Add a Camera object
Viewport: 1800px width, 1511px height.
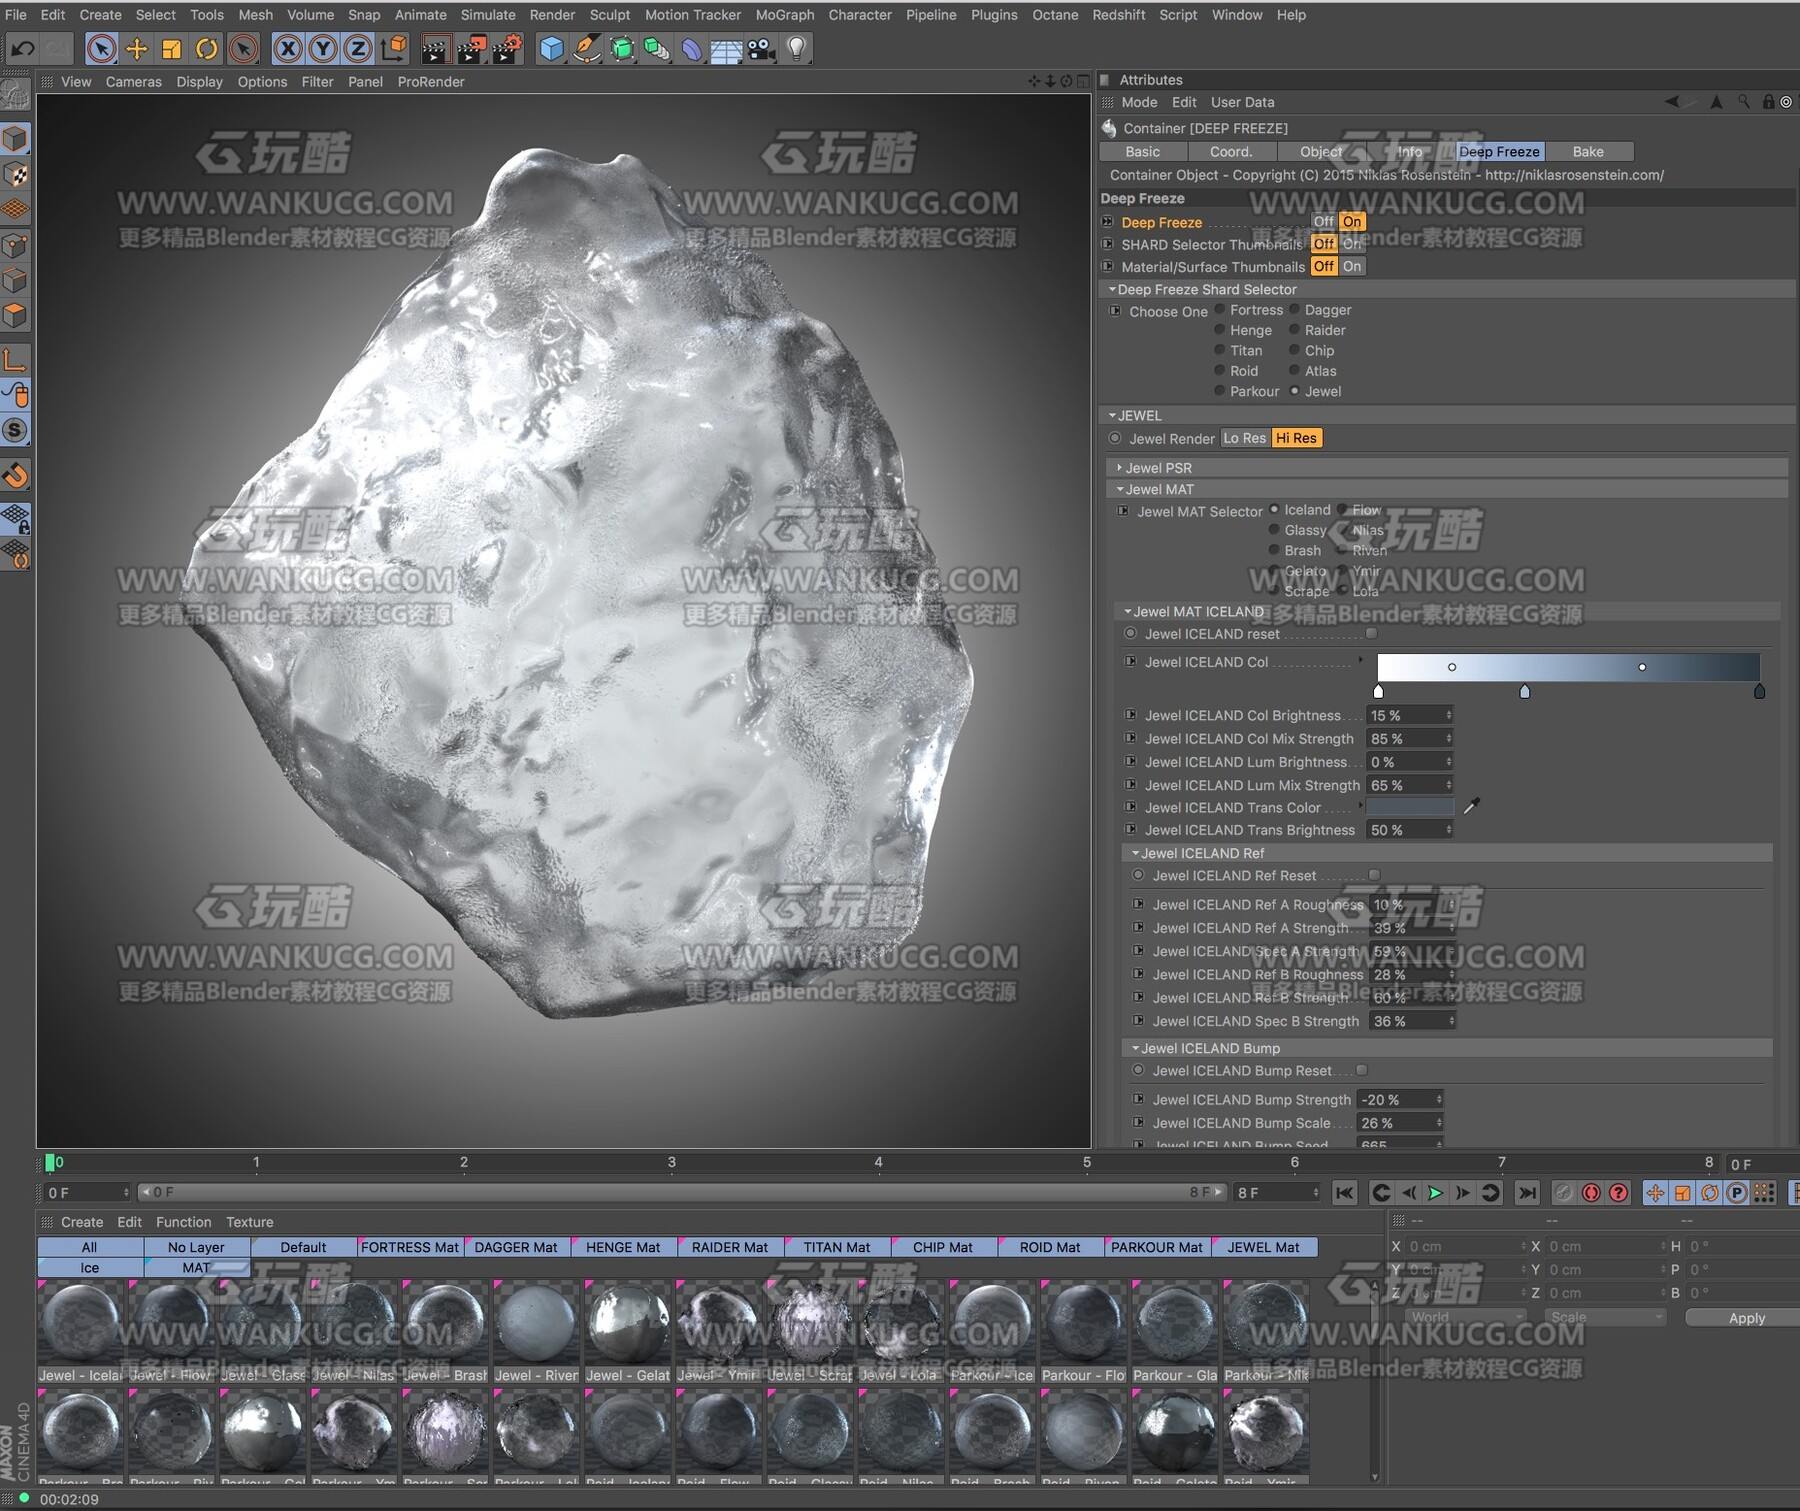click(762, 48)
